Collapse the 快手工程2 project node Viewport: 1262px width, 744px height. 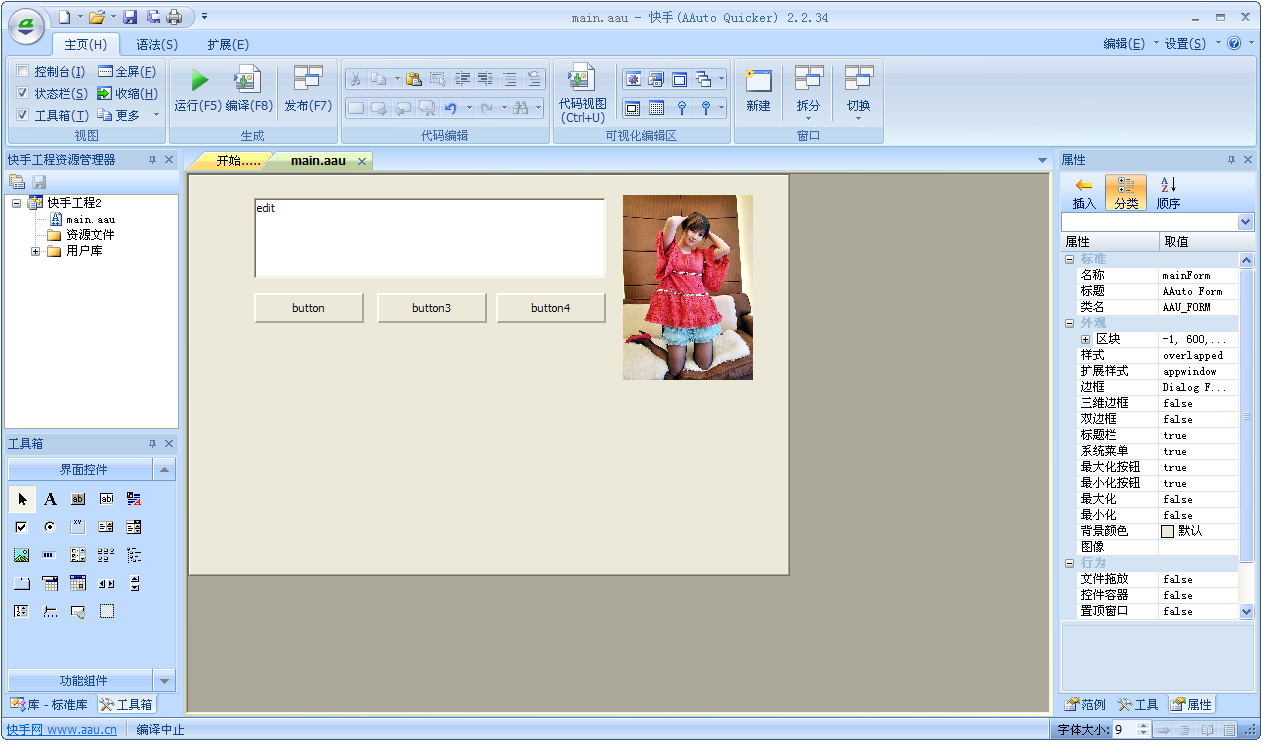point(16,203)
